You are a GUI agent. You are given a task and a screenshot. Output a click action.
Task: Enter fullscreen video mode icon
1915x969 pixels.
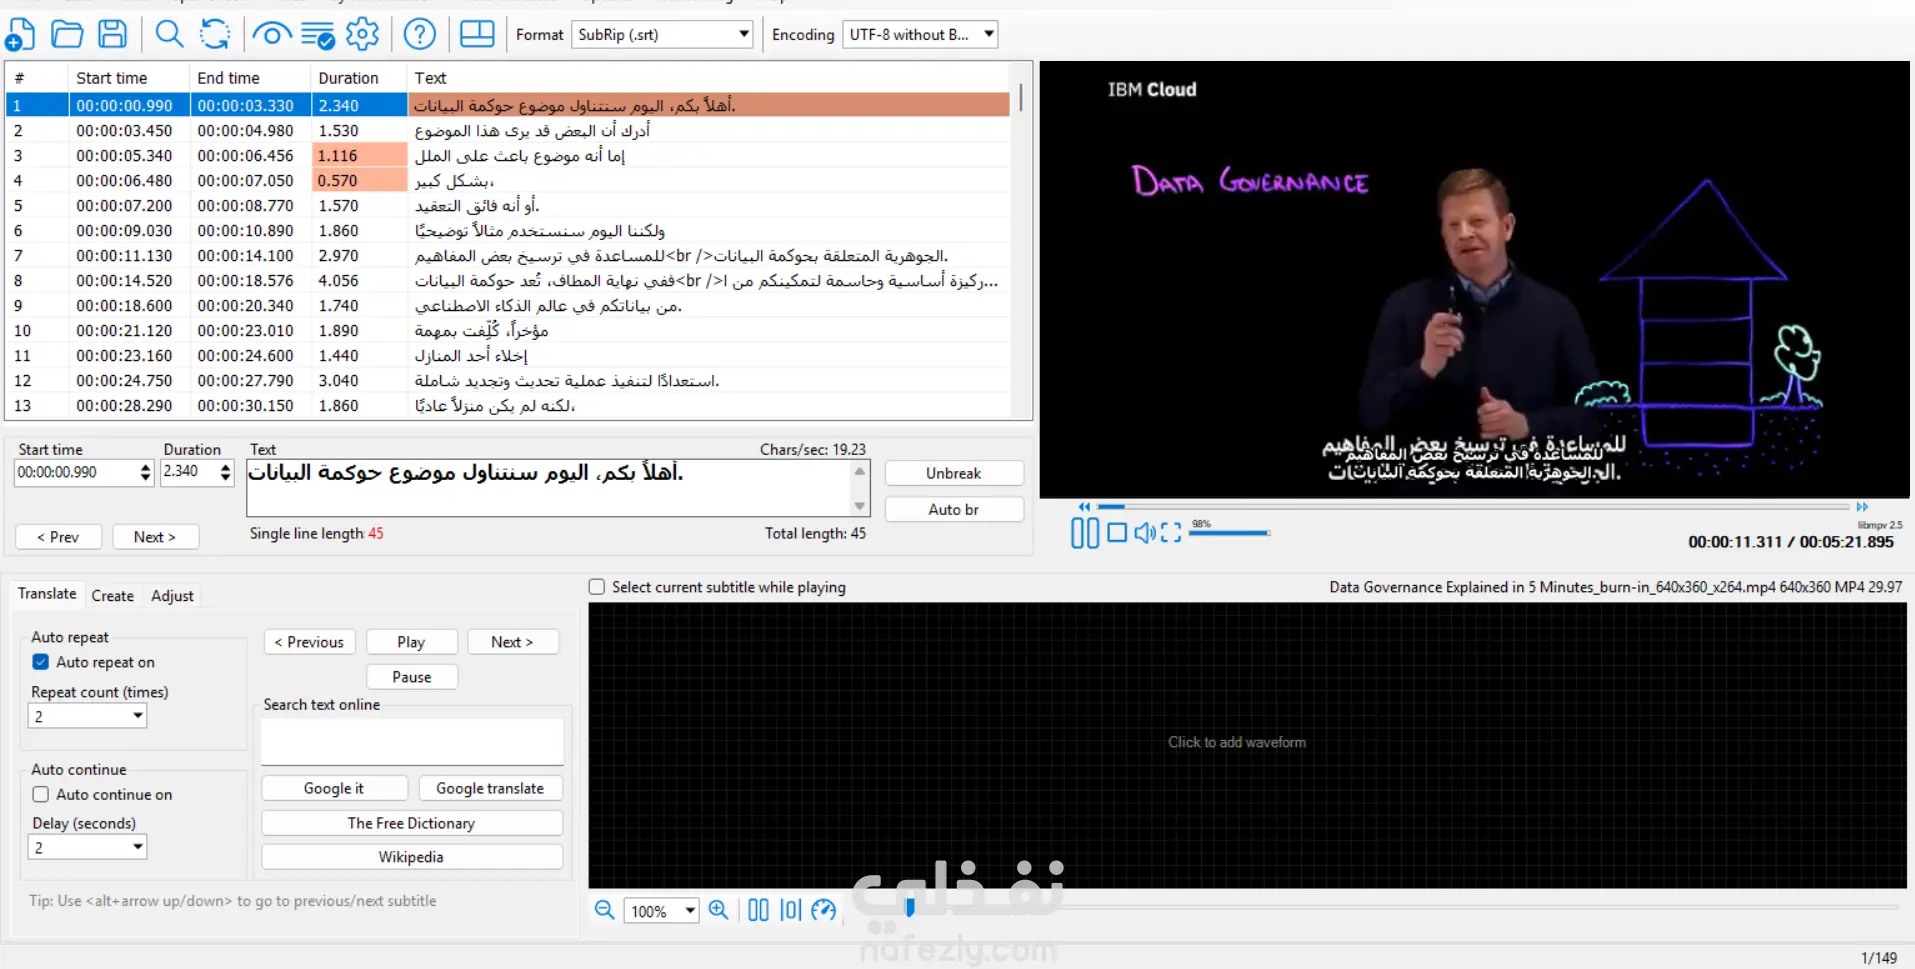(1171, 533)
